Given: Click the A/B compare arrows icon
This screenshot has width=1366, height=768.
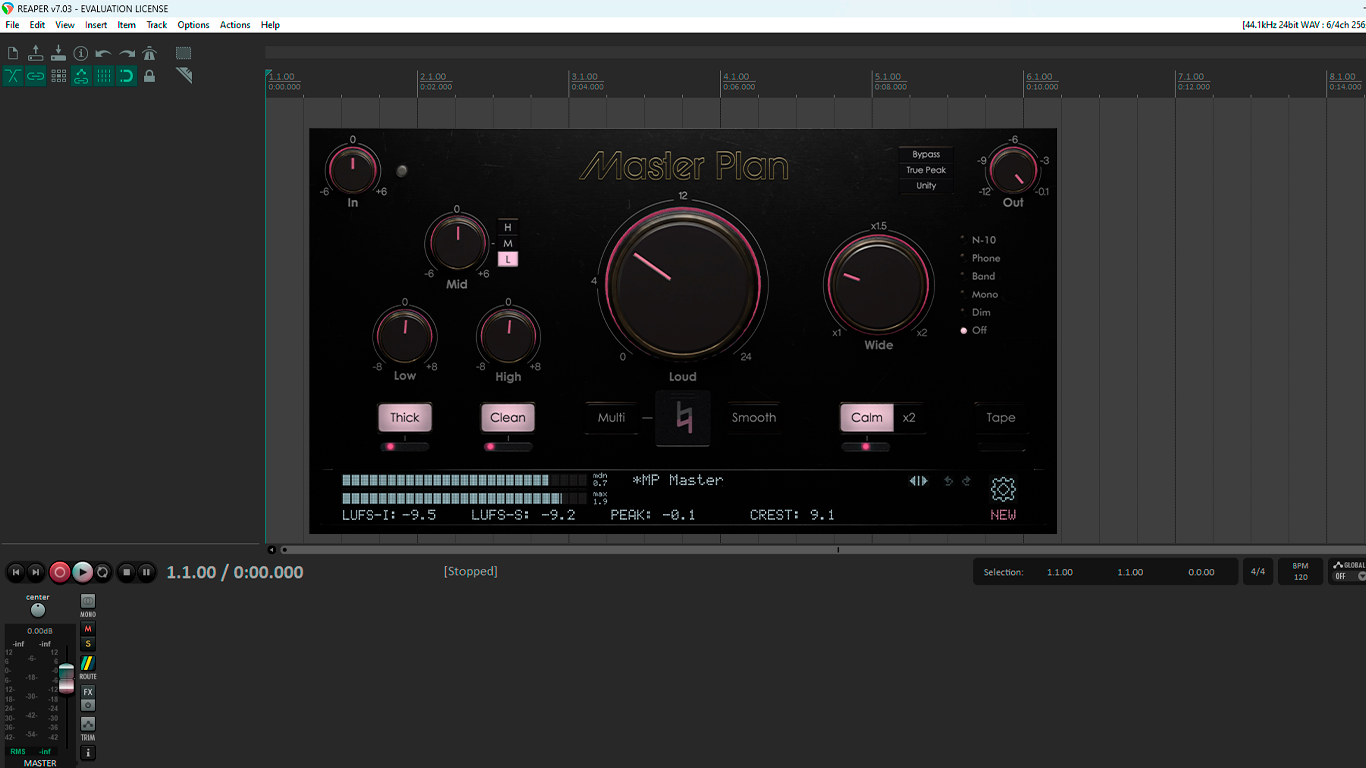Looking at the screenshot, I should [x=918, y=481].
